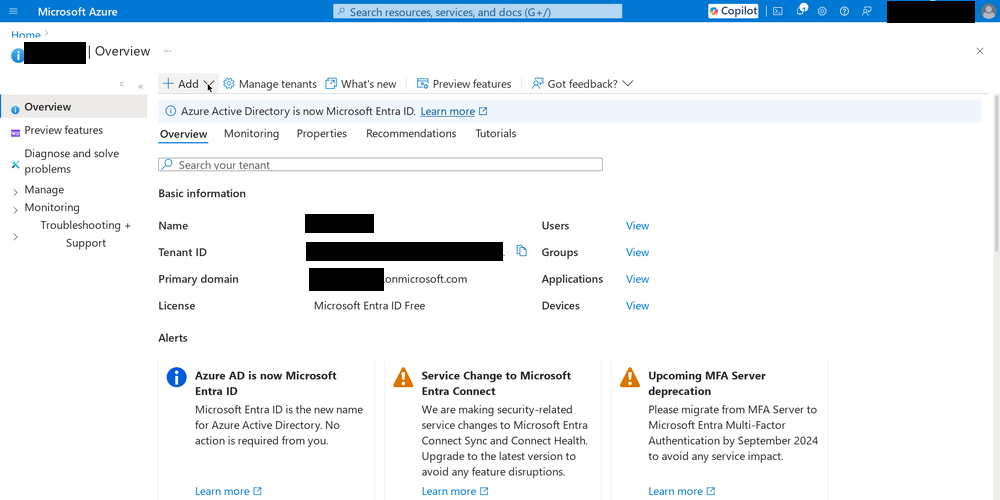The width and height of the screenshot is (1000, 500).
Task: Click the global search resources box
Action: (477, 11)
